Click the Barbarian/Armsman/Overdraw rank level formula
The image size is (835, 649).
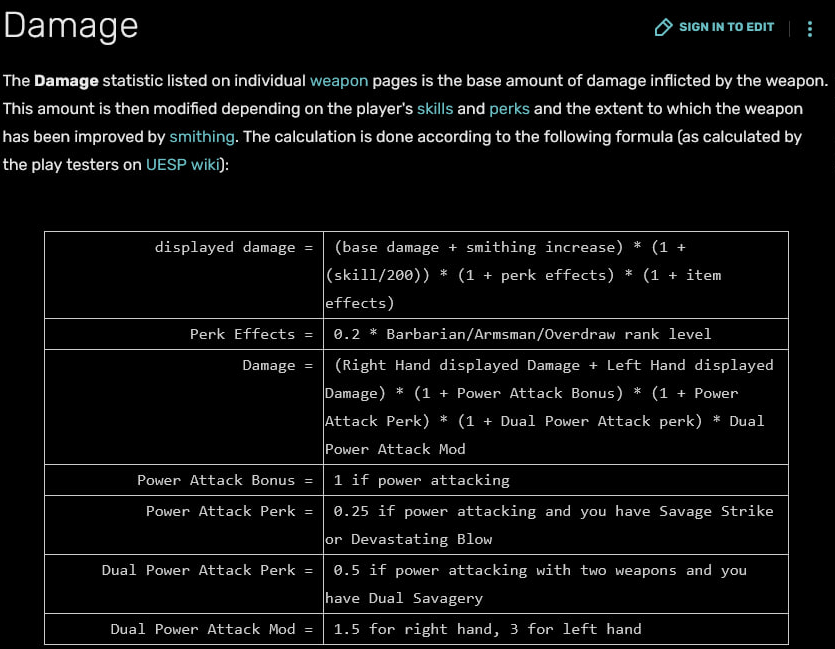tap(522, 334)
